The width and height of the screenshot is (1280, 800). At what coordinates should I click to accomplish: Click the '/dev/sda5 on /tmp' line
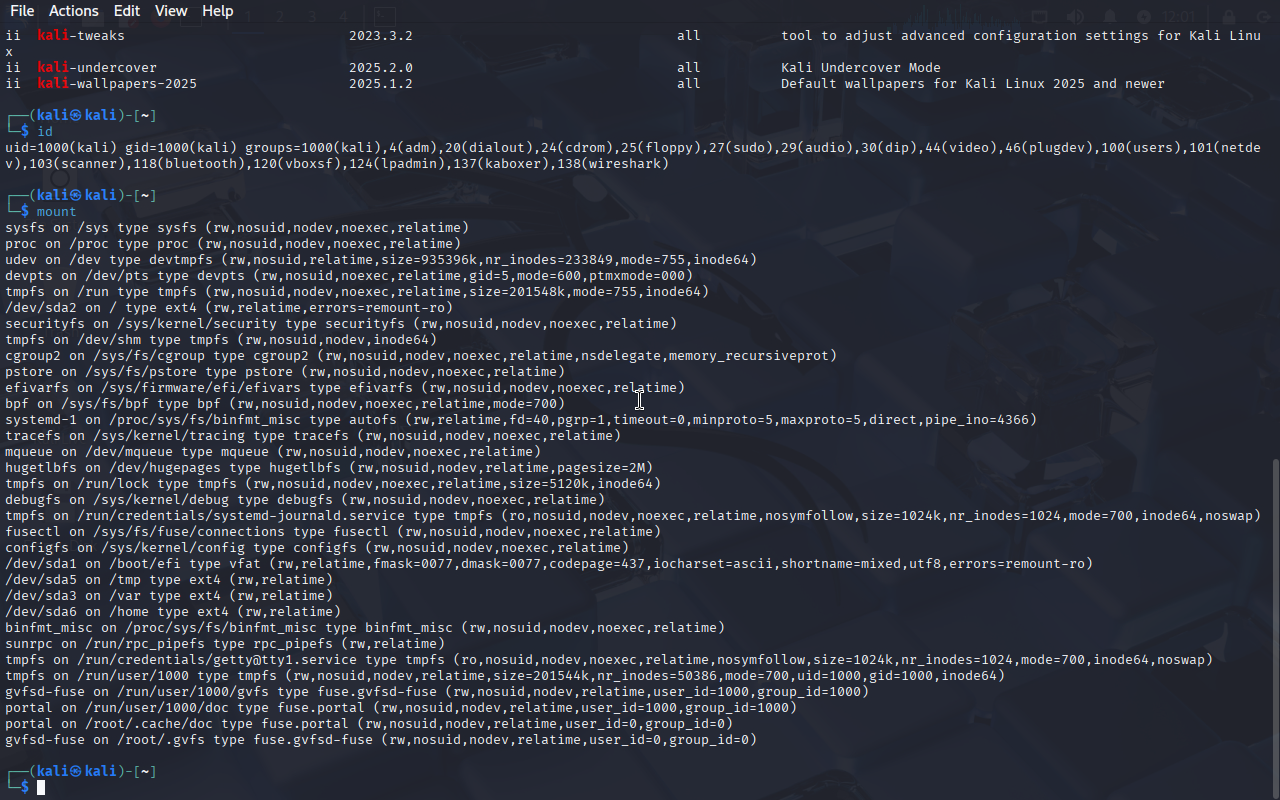tap(169, 580)
